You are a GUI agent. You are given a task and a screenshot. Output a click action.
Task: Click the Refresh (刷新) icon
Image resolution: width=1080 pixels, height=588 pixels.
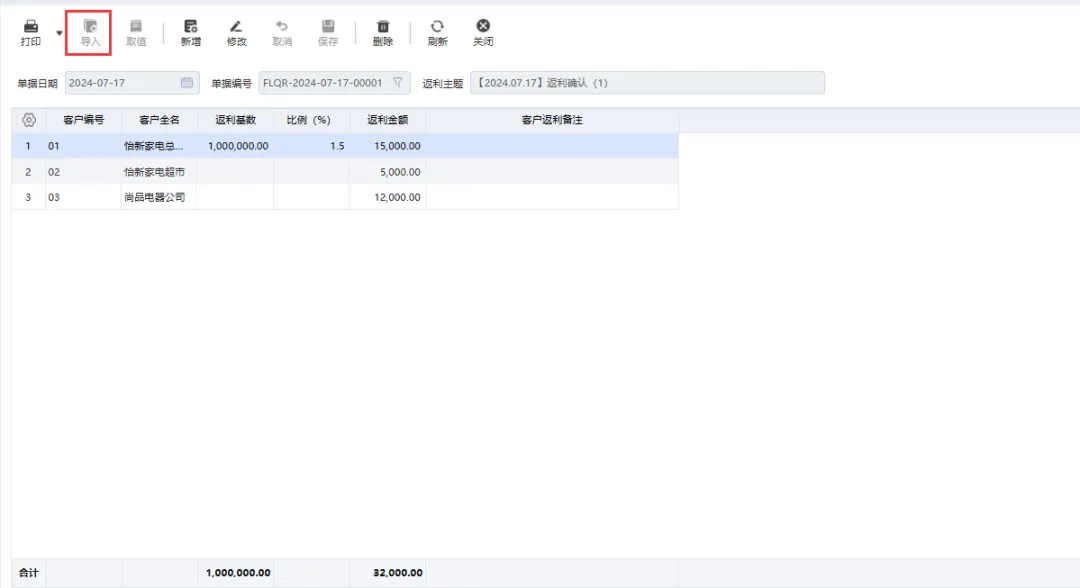point(437,27)
